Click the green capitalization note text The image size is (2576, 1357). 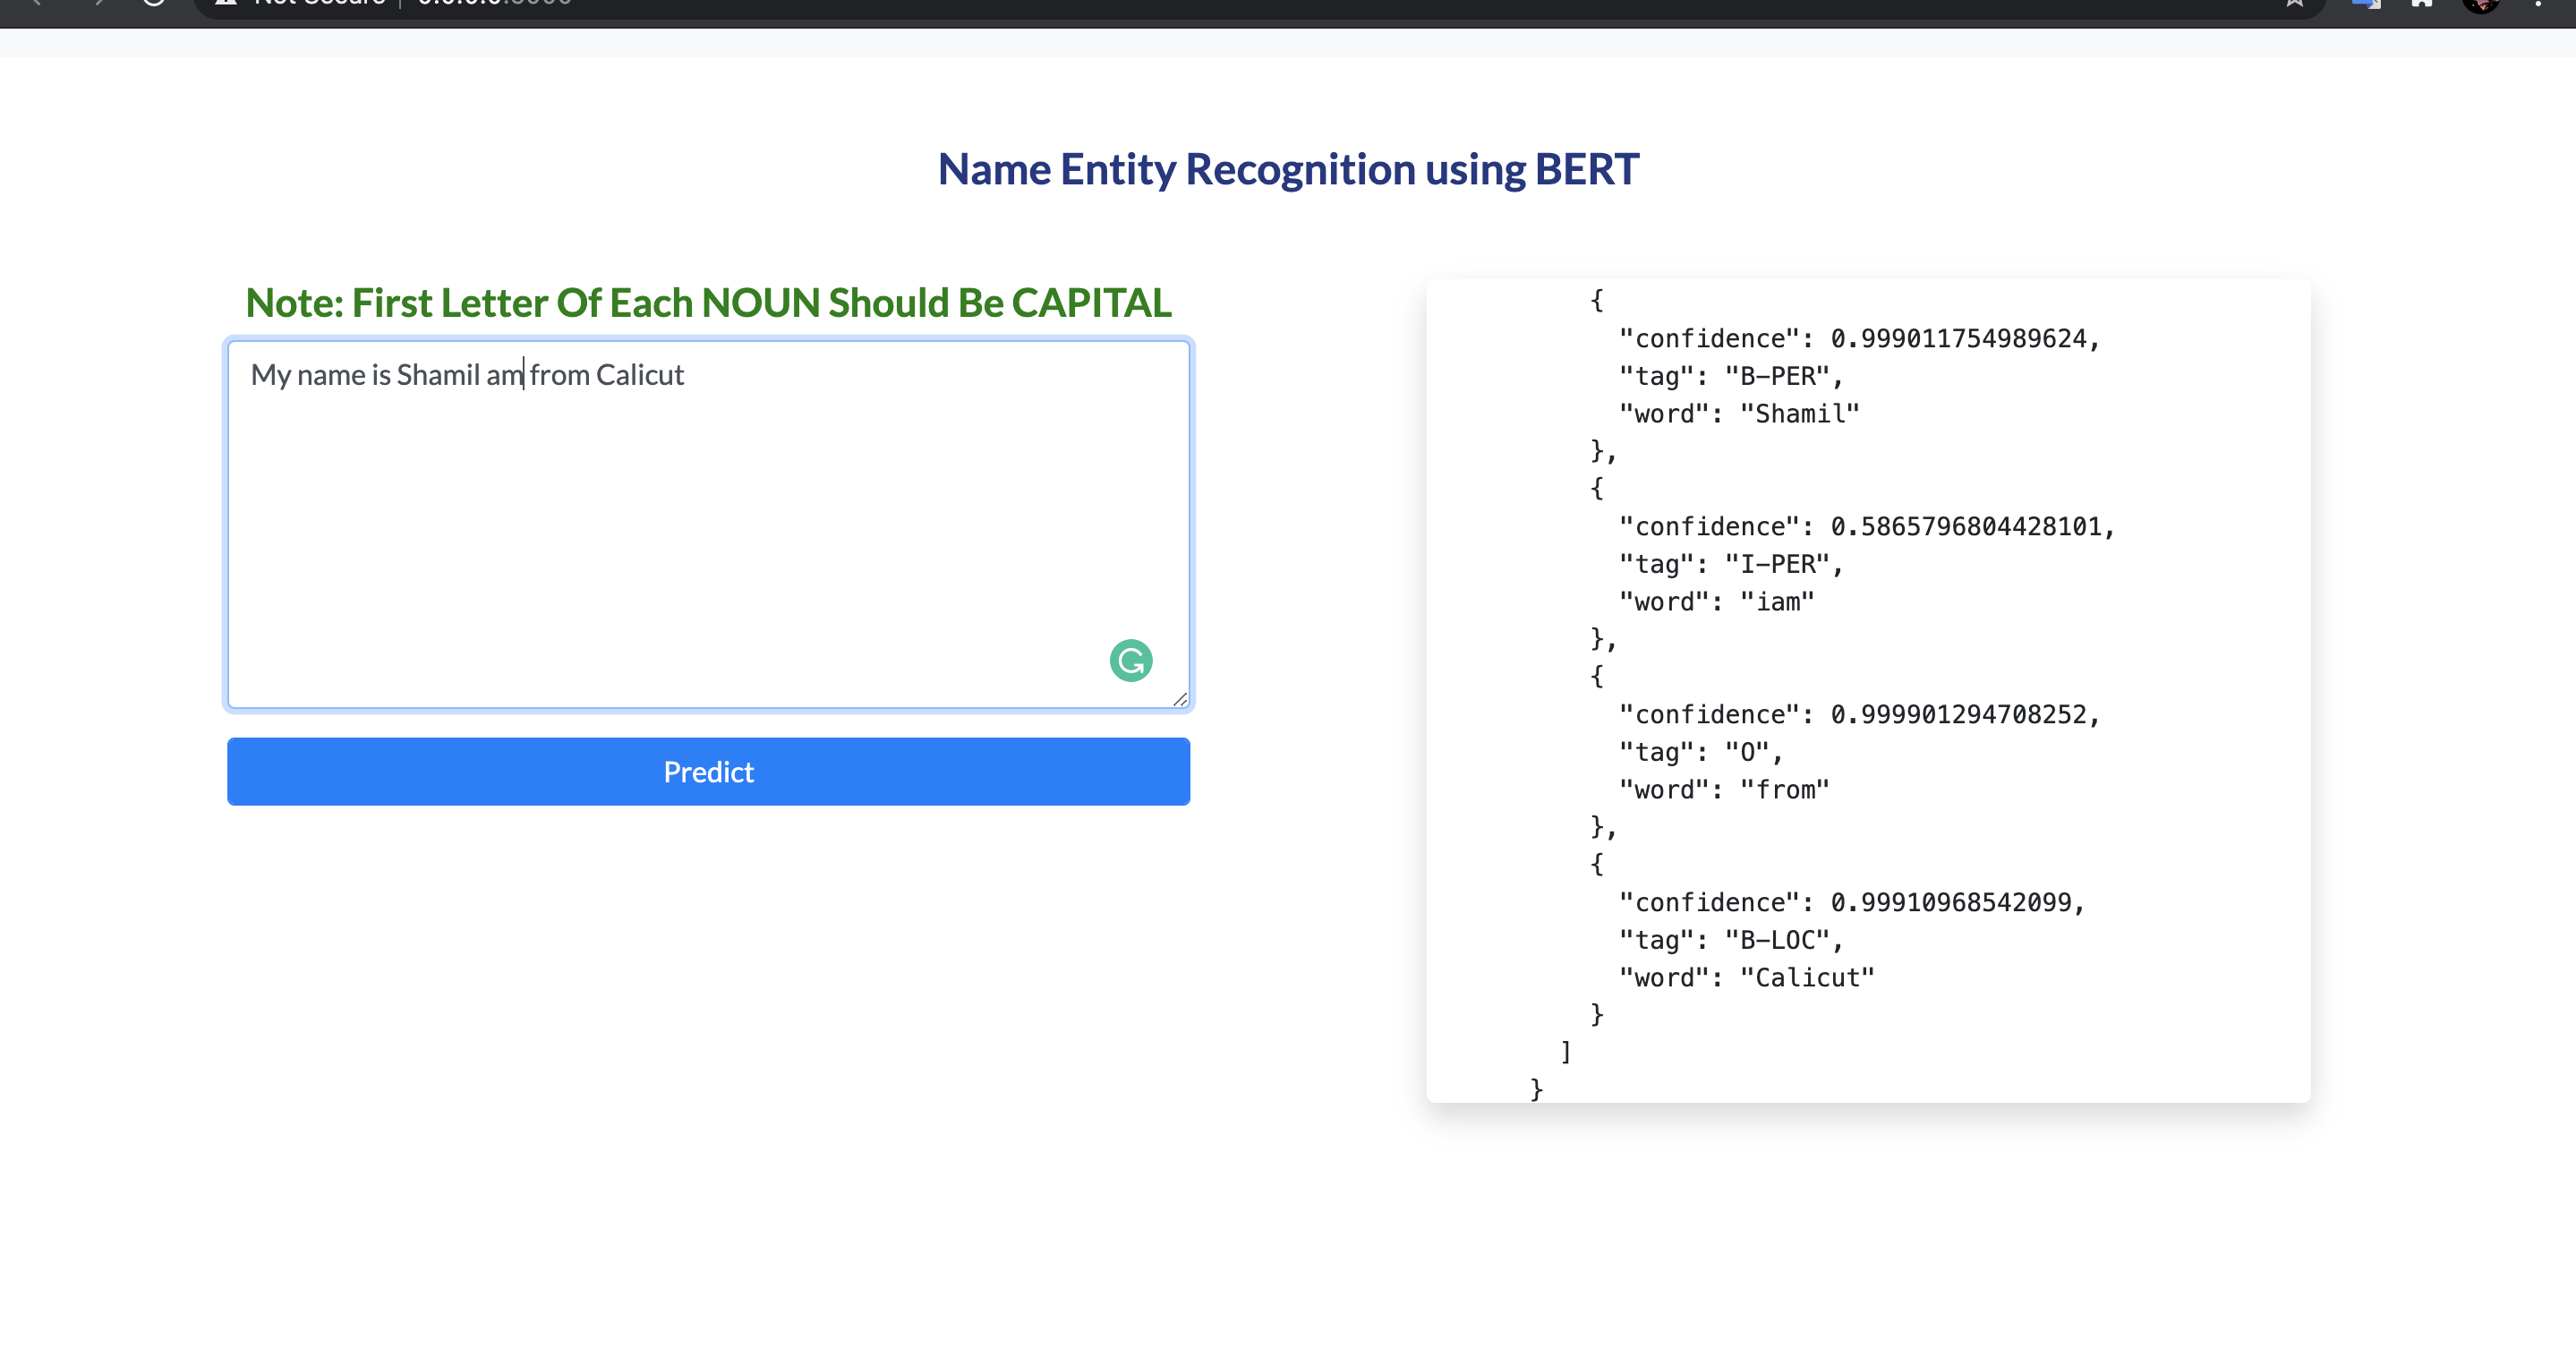pos(708,302)
